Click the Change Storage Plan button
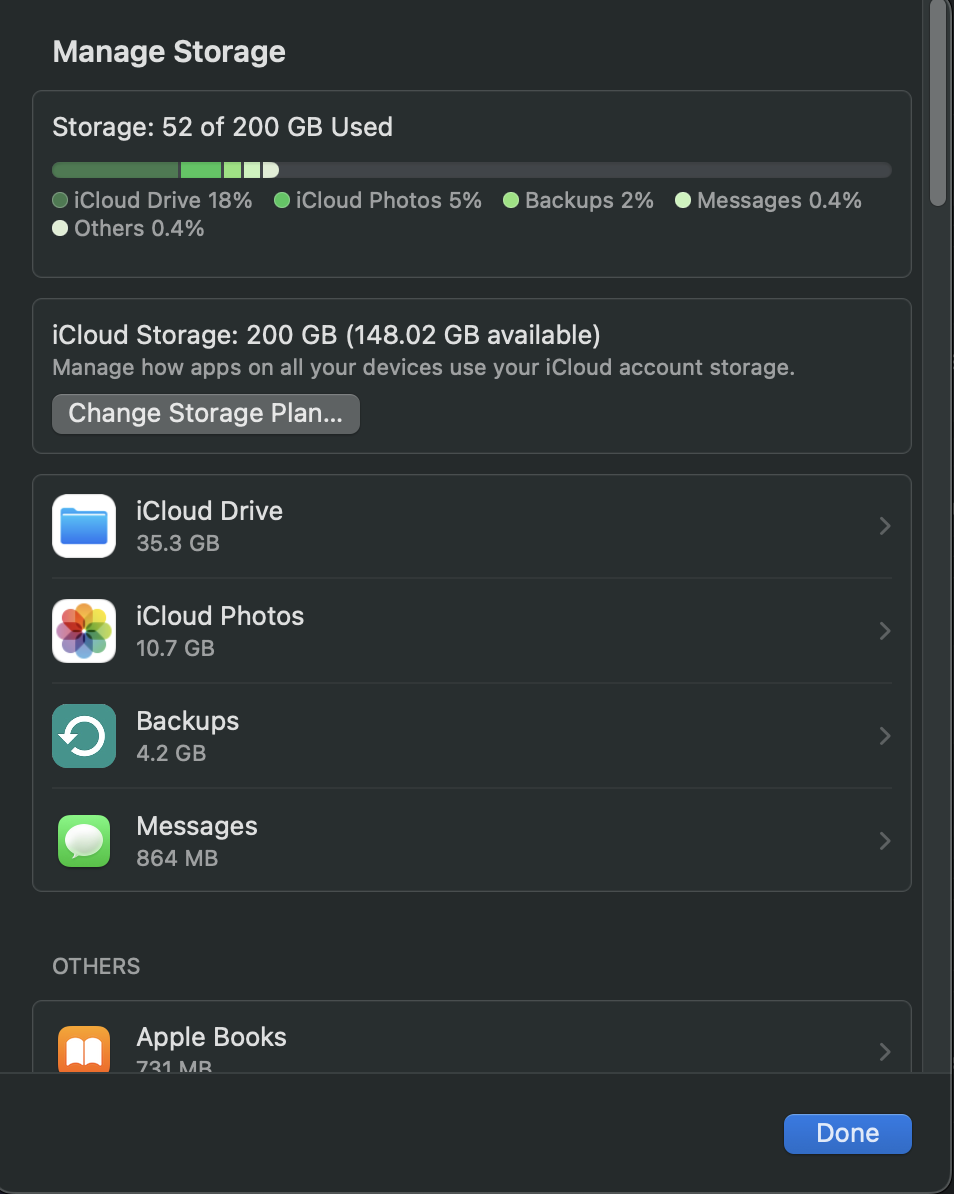The image size is (954, 1194). point(205,412)
